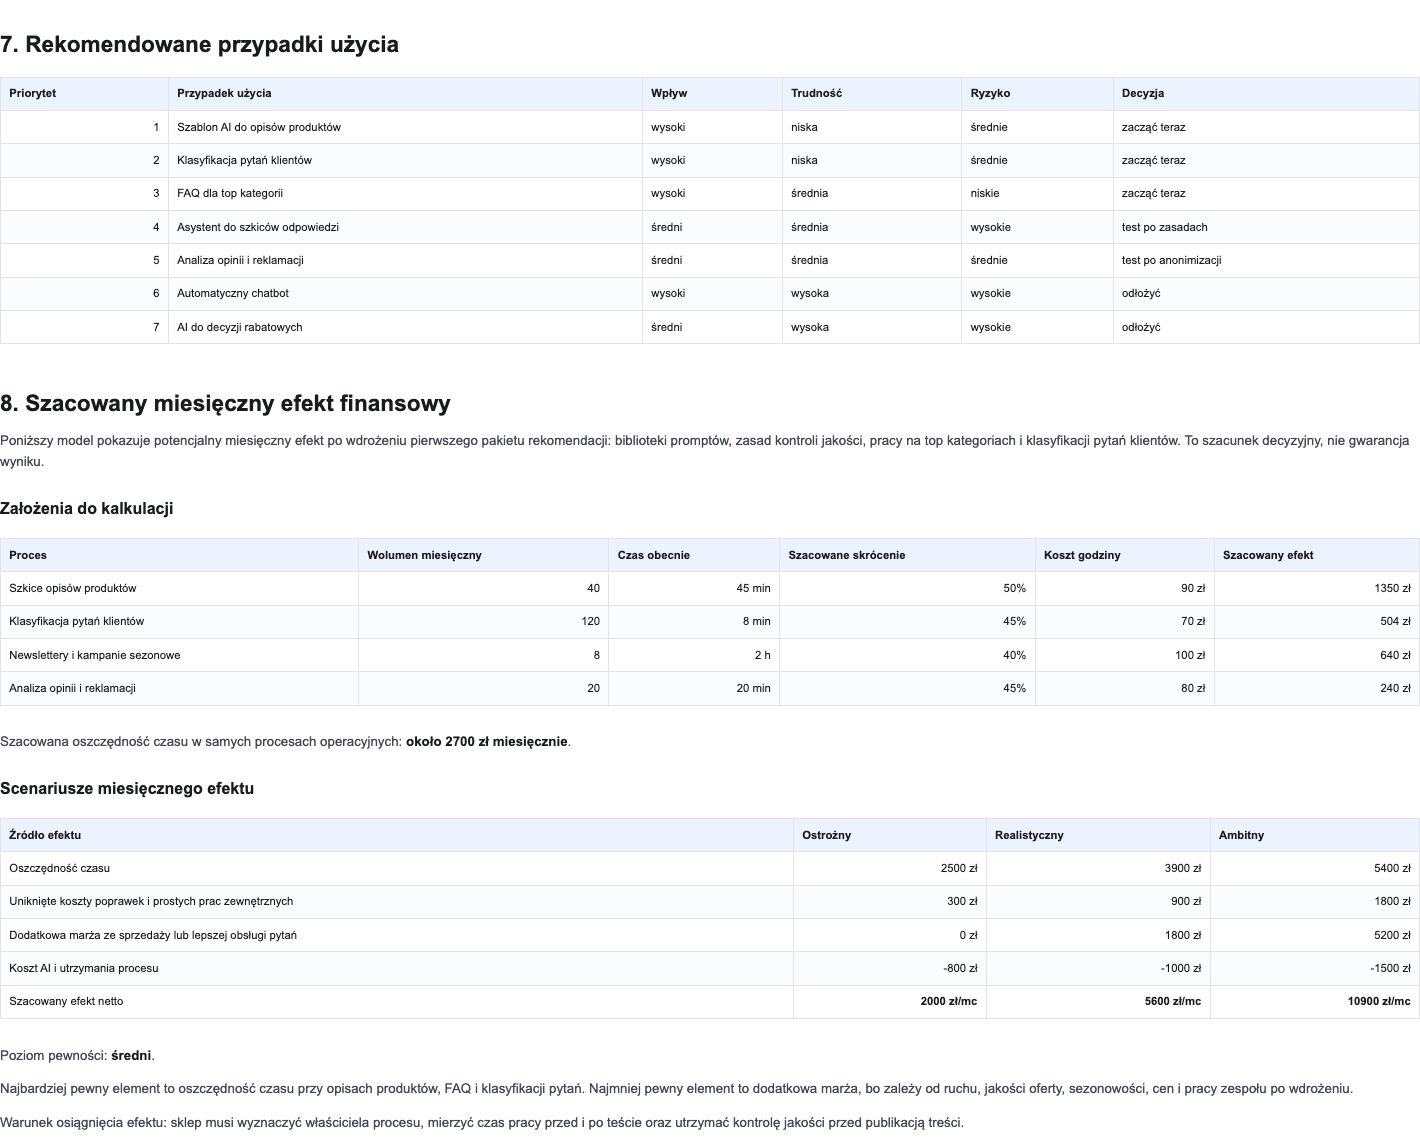Image resolution: width=1420 pixels, height=1143 pixels.
Task: Click the 'Koszt AI i utrzymania procesu' row
Action: click(x=710, y=968)
